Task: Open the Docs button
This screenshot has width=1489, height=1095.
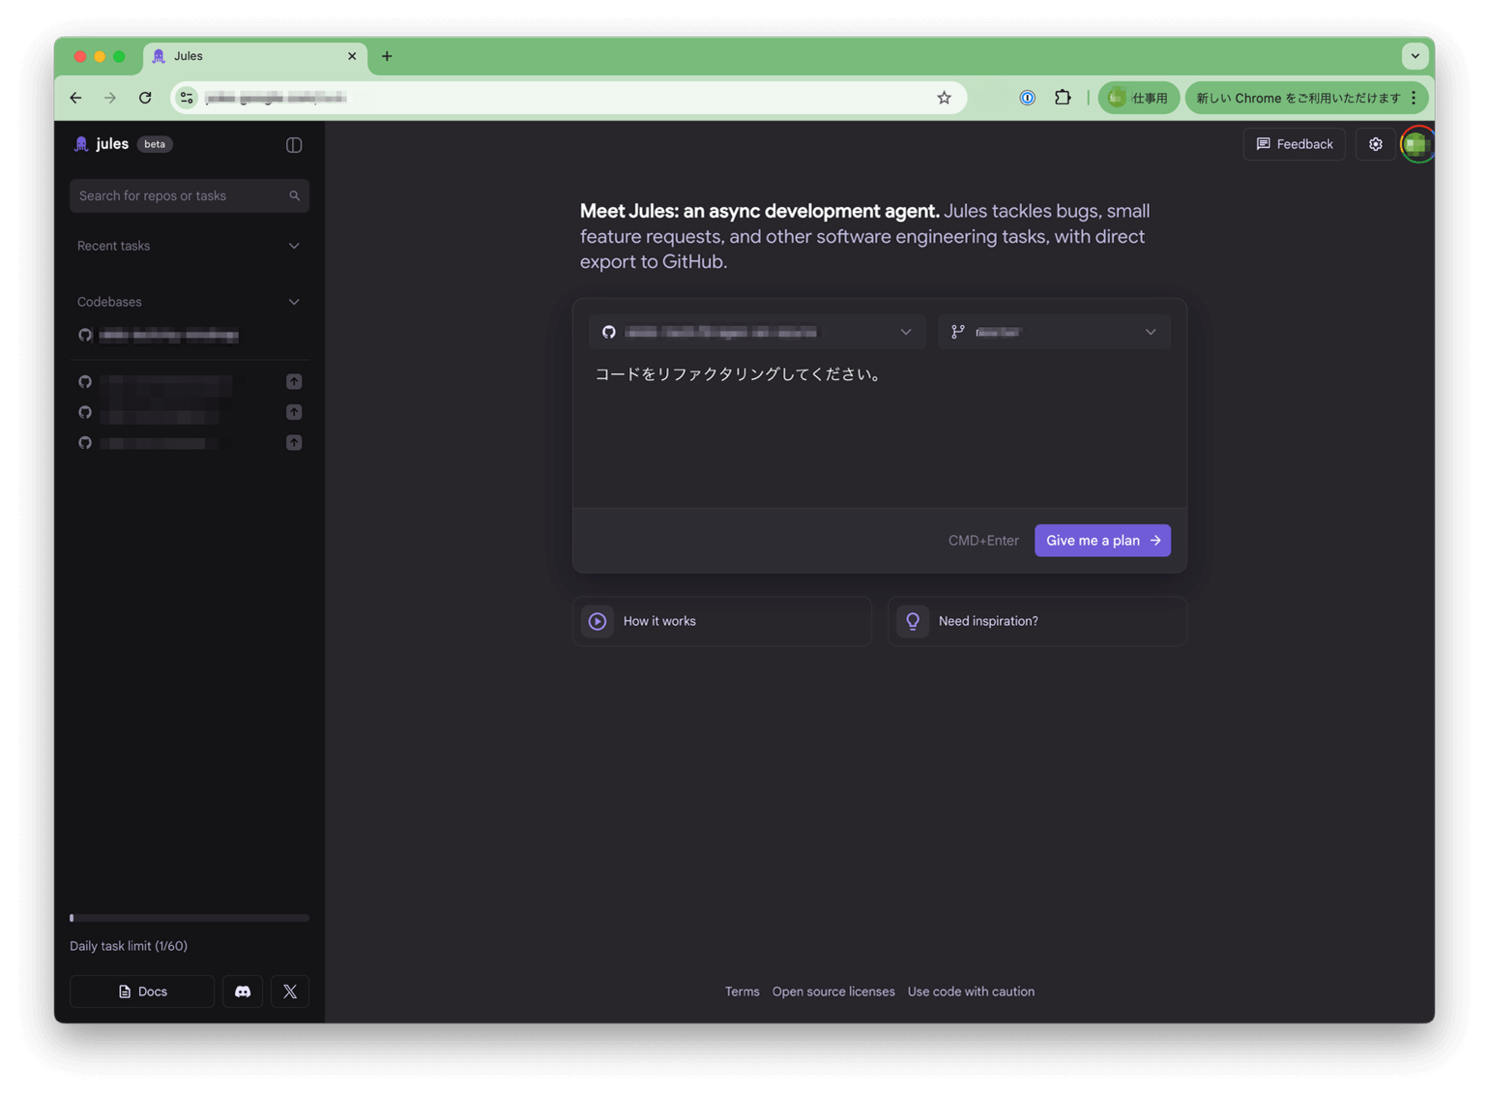Action: pyautogui.click(x=142, y=991)
